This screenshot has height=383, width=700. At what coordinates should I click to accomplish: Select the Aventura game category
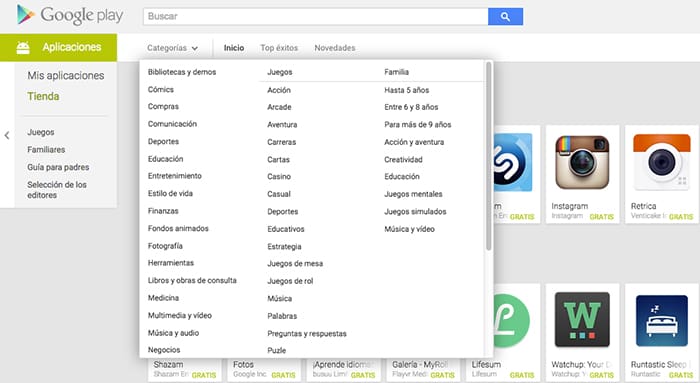click(282, 125)
